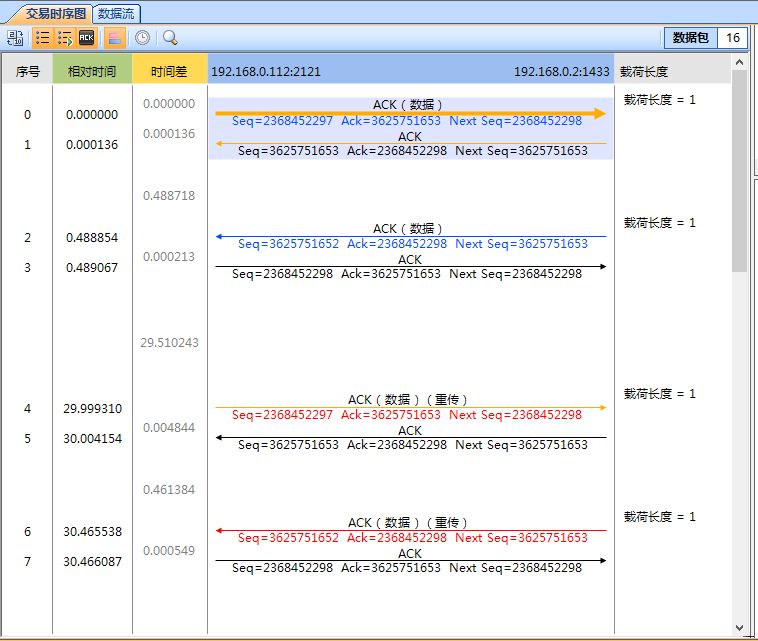Click relative time 0.000000 of packet 0
758x641 pixels.
click(x=92, y=115)
